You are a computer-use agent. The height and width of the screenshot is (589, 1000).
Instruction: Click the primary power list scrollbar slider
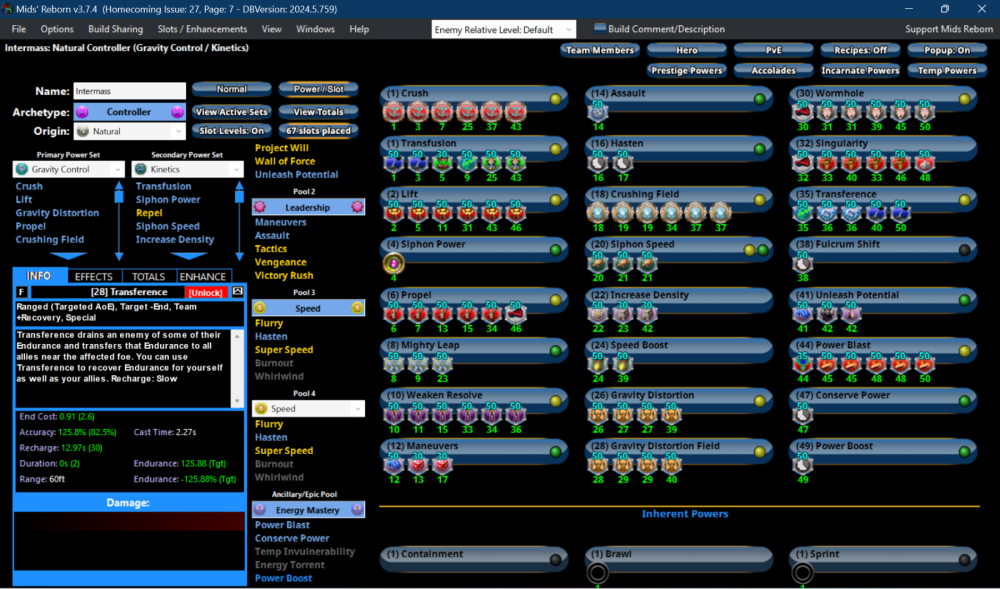[x=119, y=214]
